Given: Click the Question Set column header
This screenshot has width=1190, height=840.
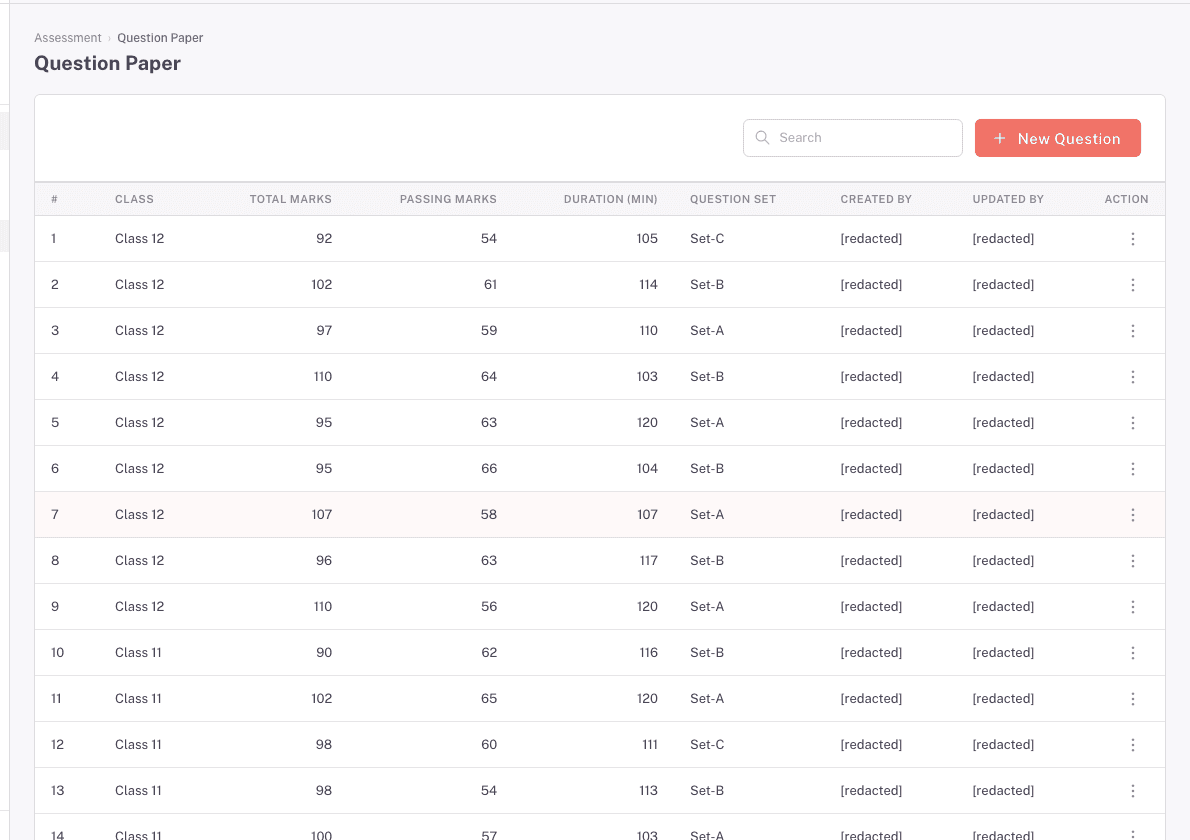Looking at the screenshot, I should tap(732, 199).
